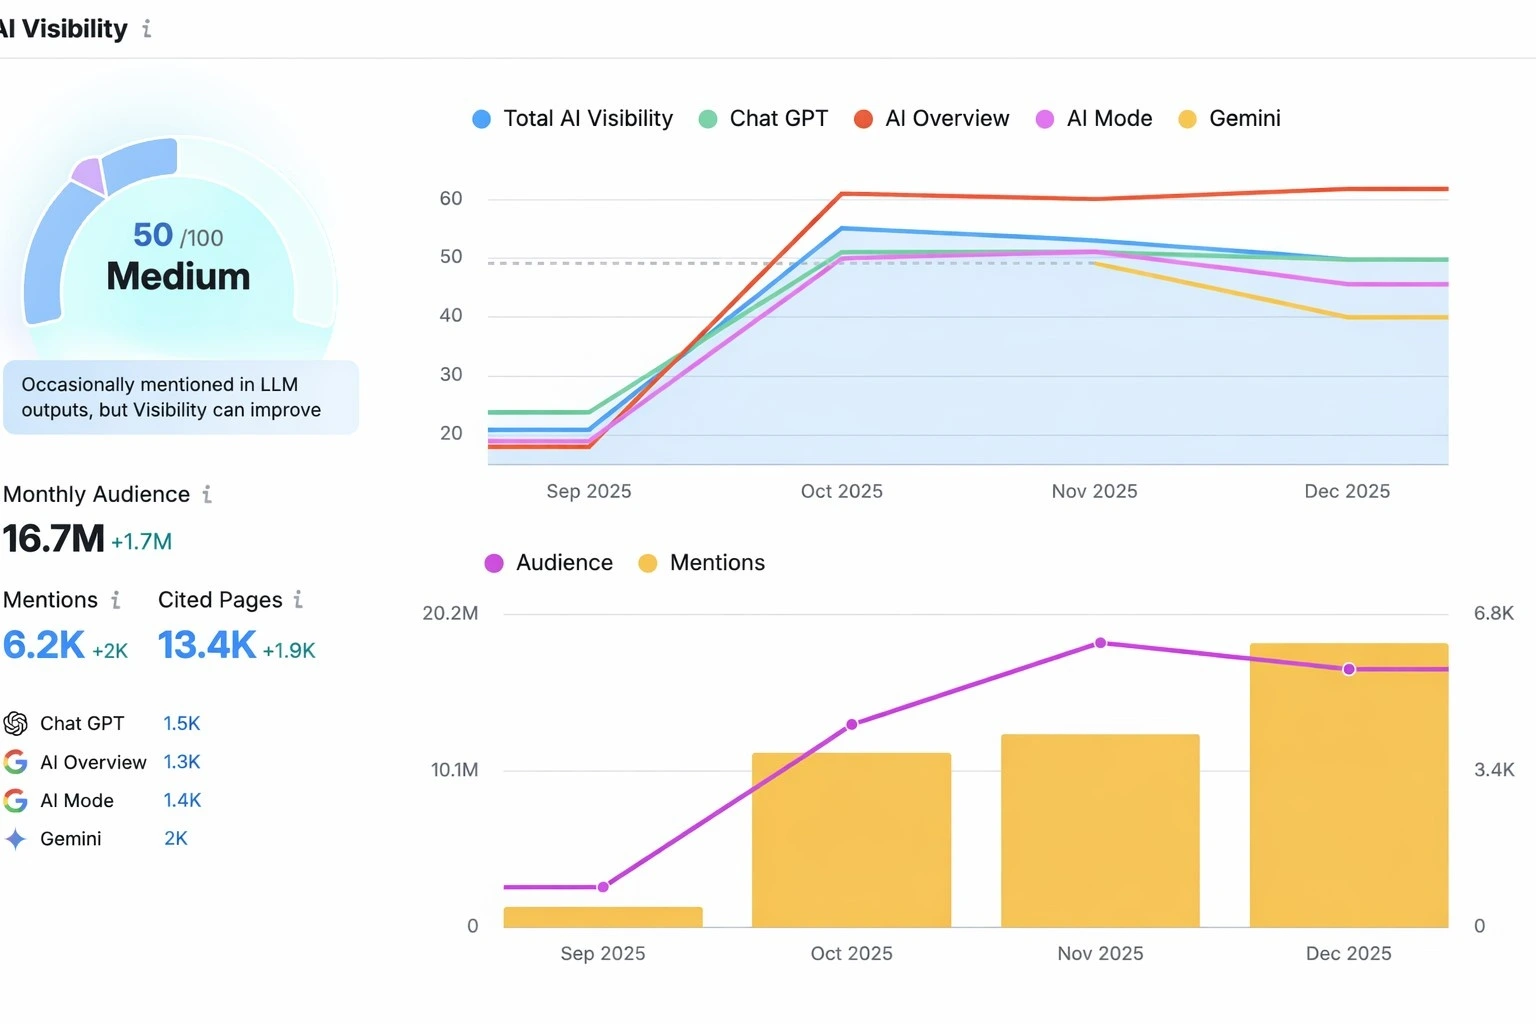Image resolution: width=1536 pixels, height=1024 pixels.
Task: Toggle the Gemini legend entry
Action: [1228, 118]
